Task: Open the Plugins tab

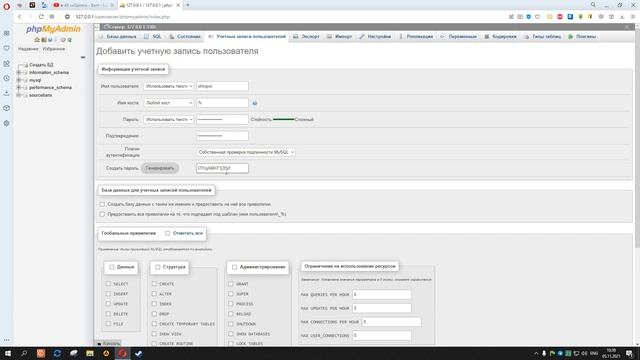Action: point(582,37)
